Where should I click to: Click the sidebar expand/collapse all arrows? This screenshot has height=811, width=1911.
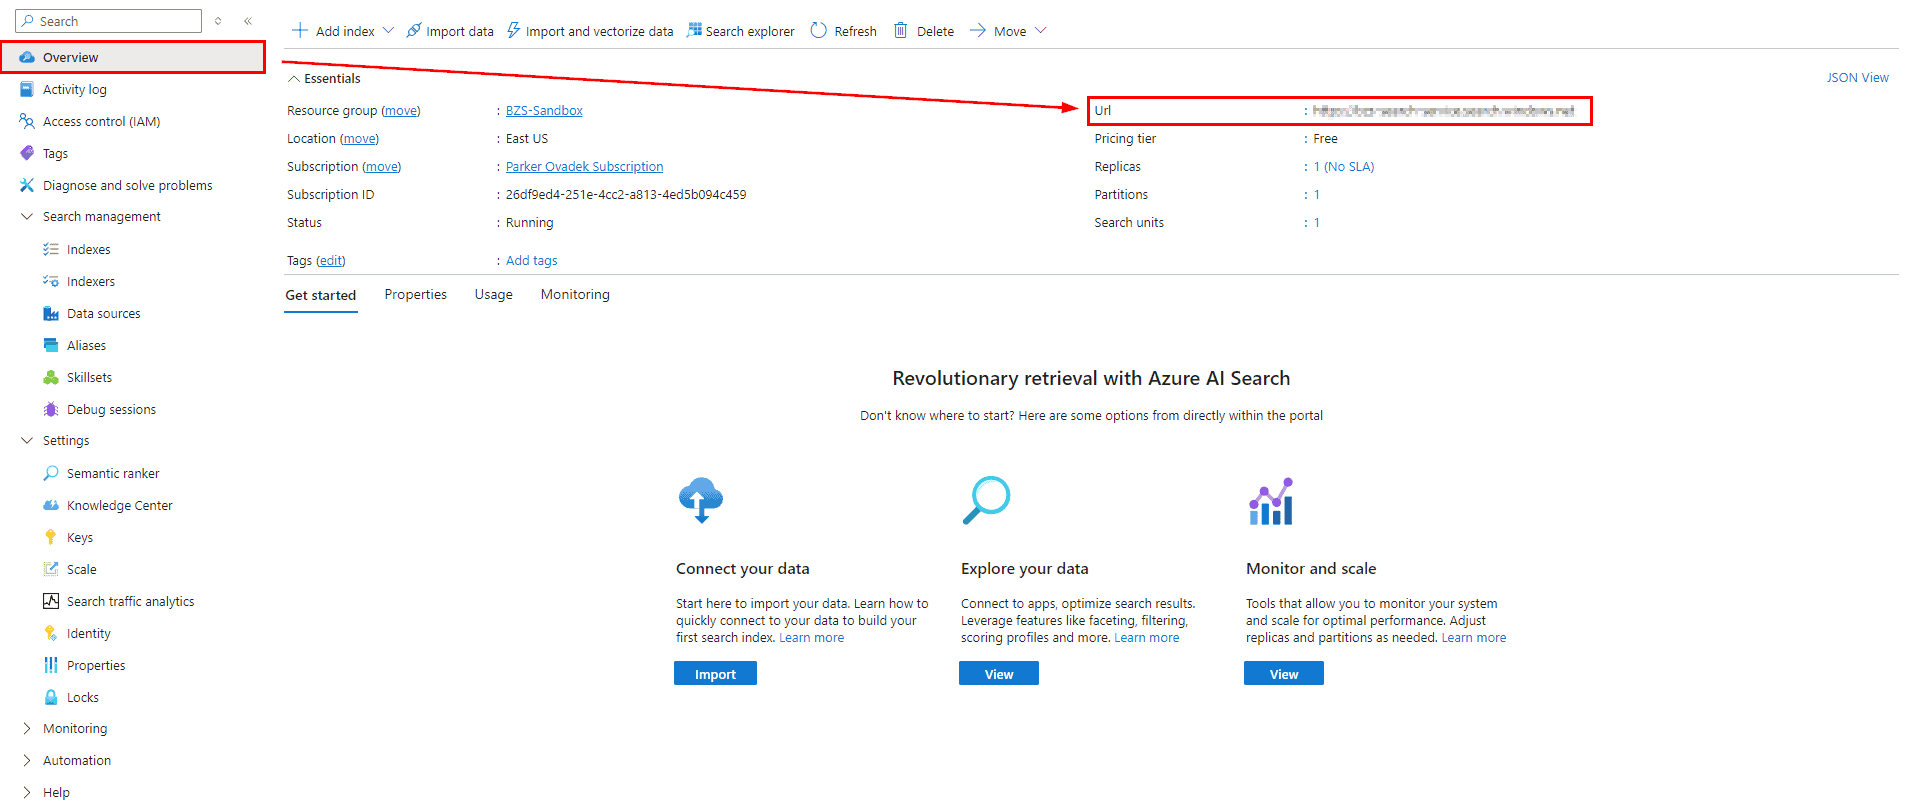pyautogui.click(x=218, y=21)
